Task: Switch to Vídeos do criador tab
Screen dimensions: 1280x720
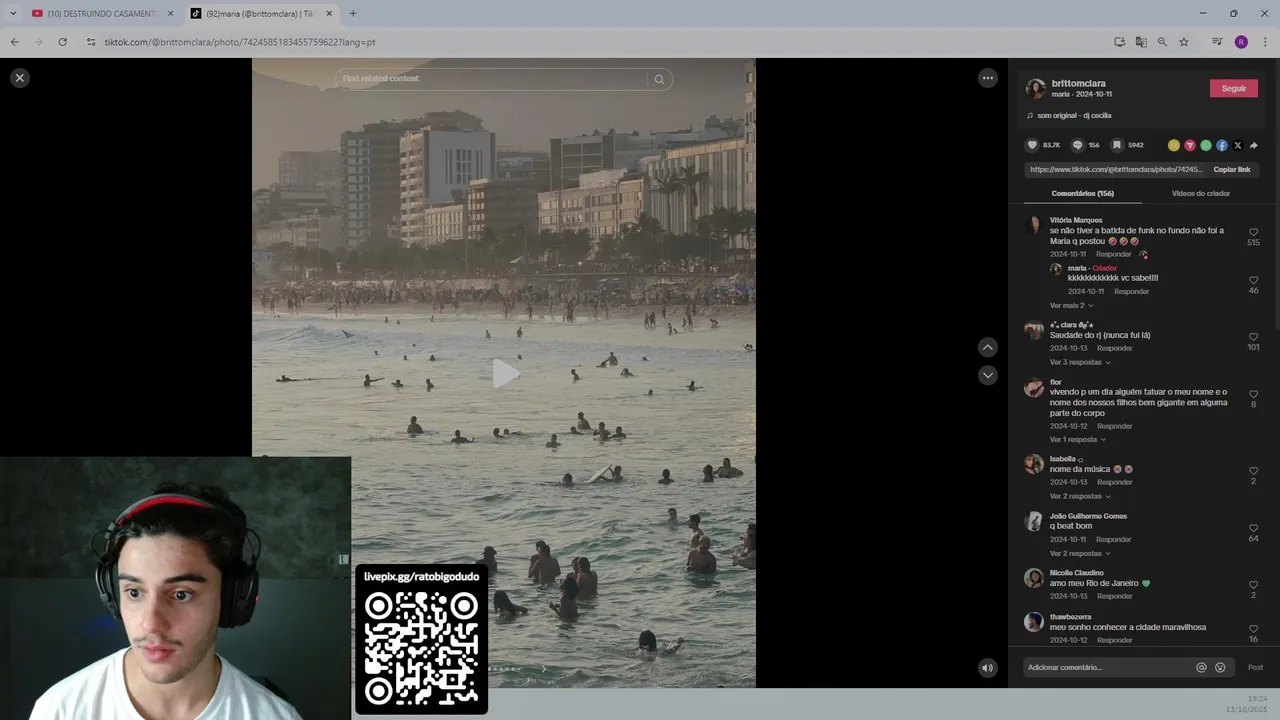Action: coord(1201,194)
